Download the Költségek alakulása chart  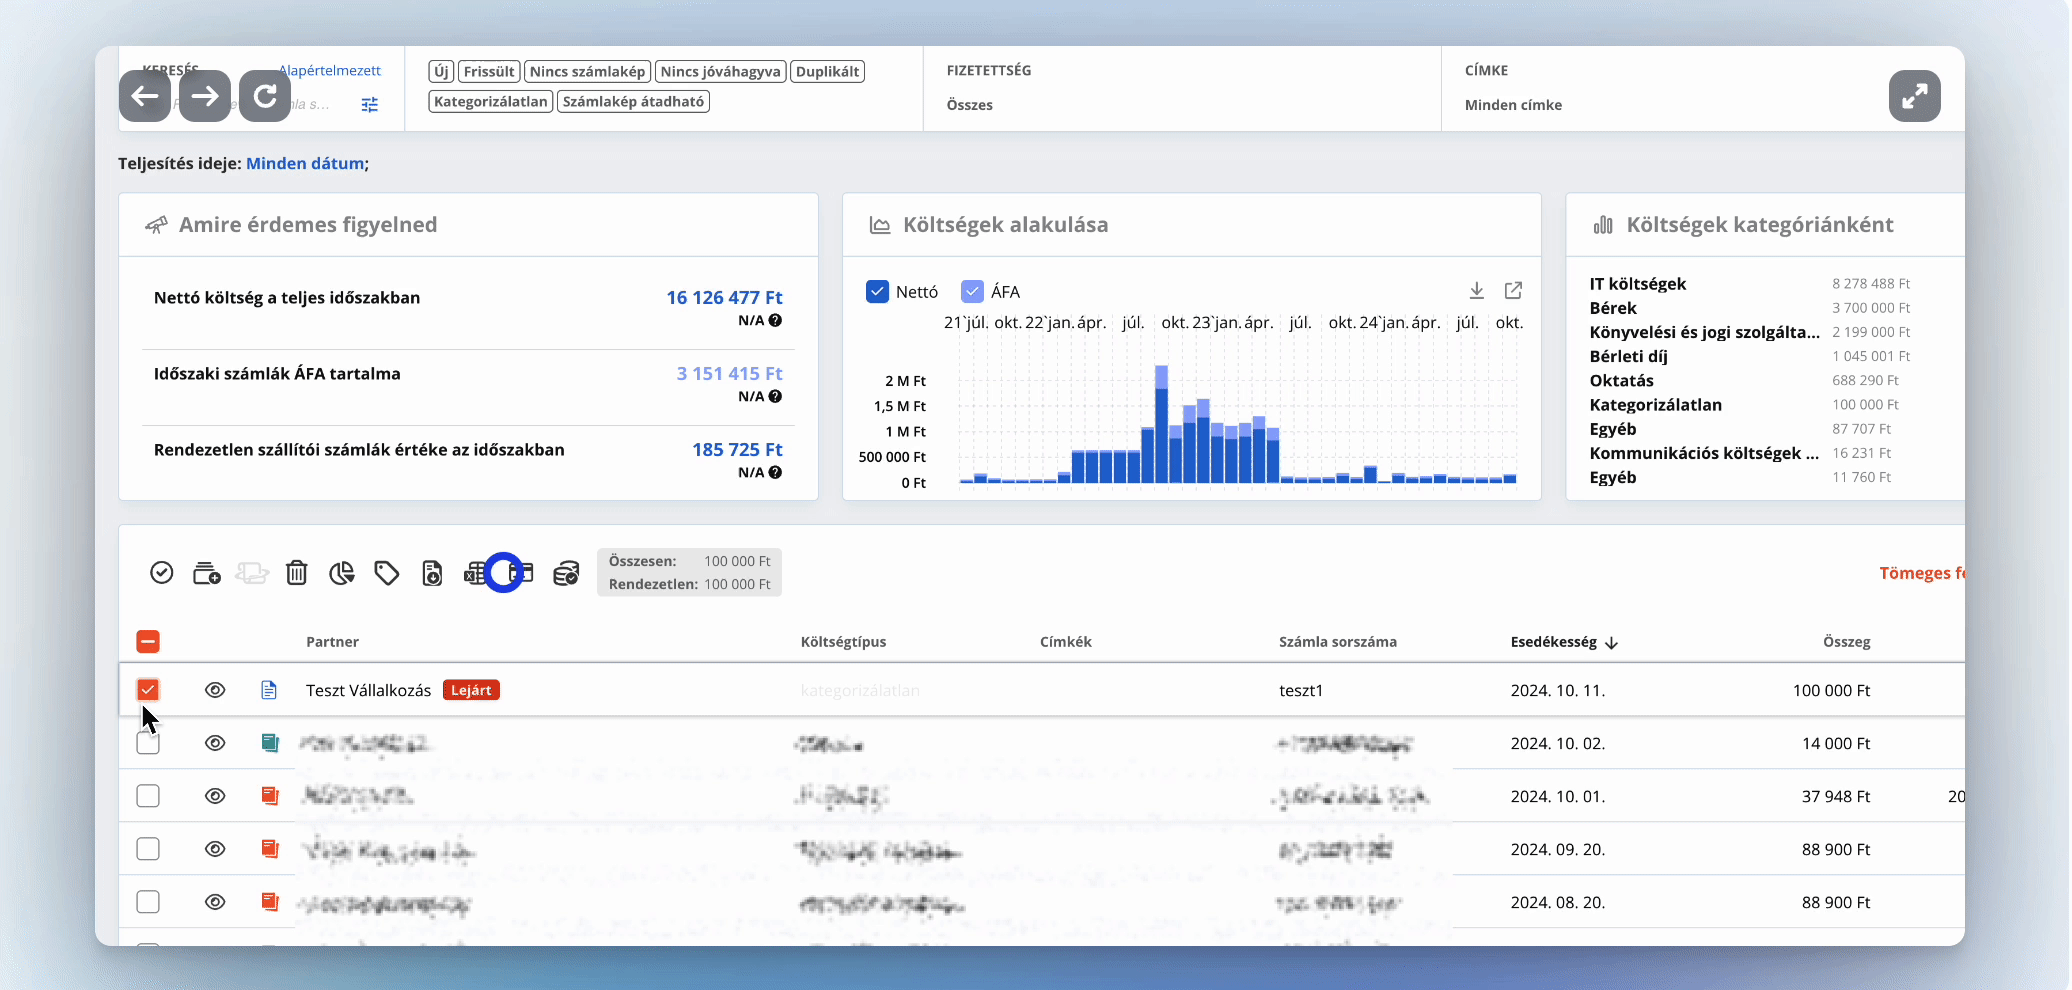click(x=1477, y=290)
